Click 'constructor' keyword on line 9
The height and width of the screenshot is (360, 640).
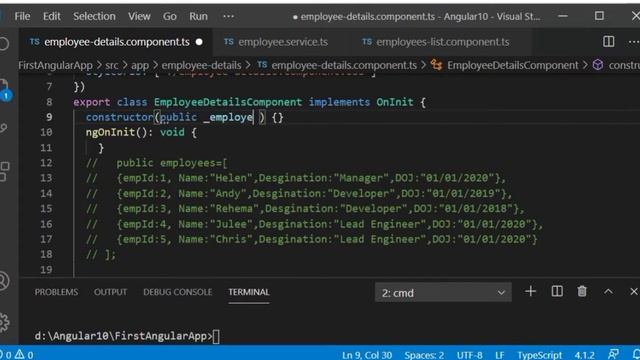pos(119,118)
